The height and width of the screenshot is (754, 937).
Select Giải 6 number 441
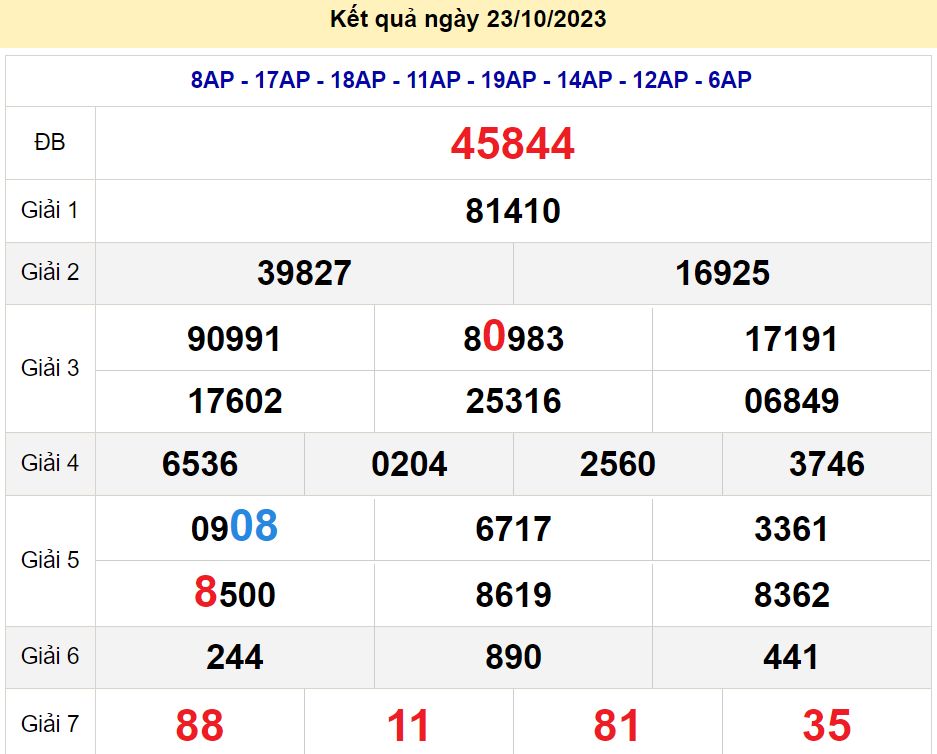pyautogui.click(x=791, y=657)
